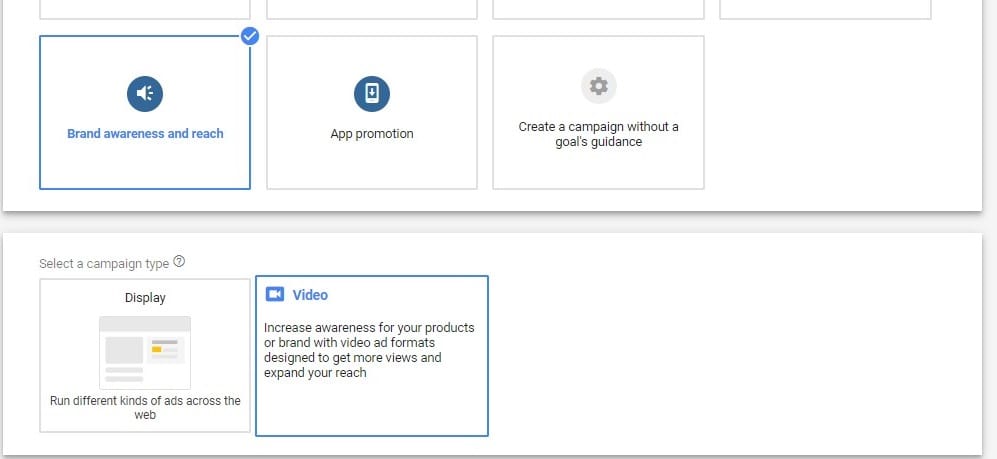The height and width of the screenshot is (459, 997).
Task: Open help beside Select a campaign type
Action: point(179,262)
